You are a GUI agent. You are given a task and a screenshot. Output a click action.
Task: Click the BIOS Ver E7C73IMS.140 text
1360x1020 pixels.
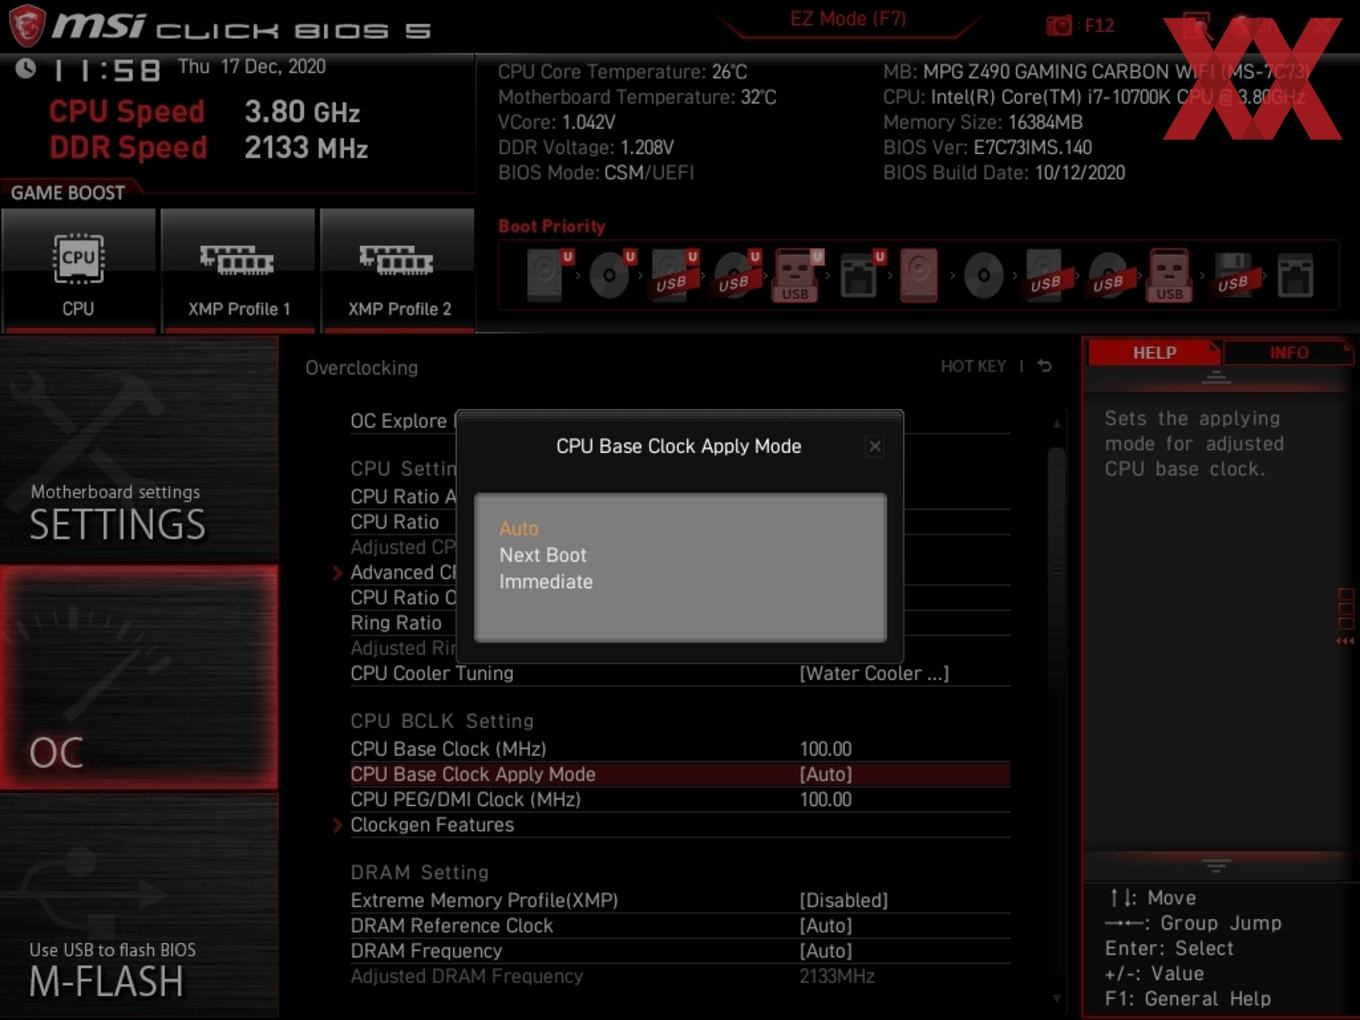coord(988,148)
